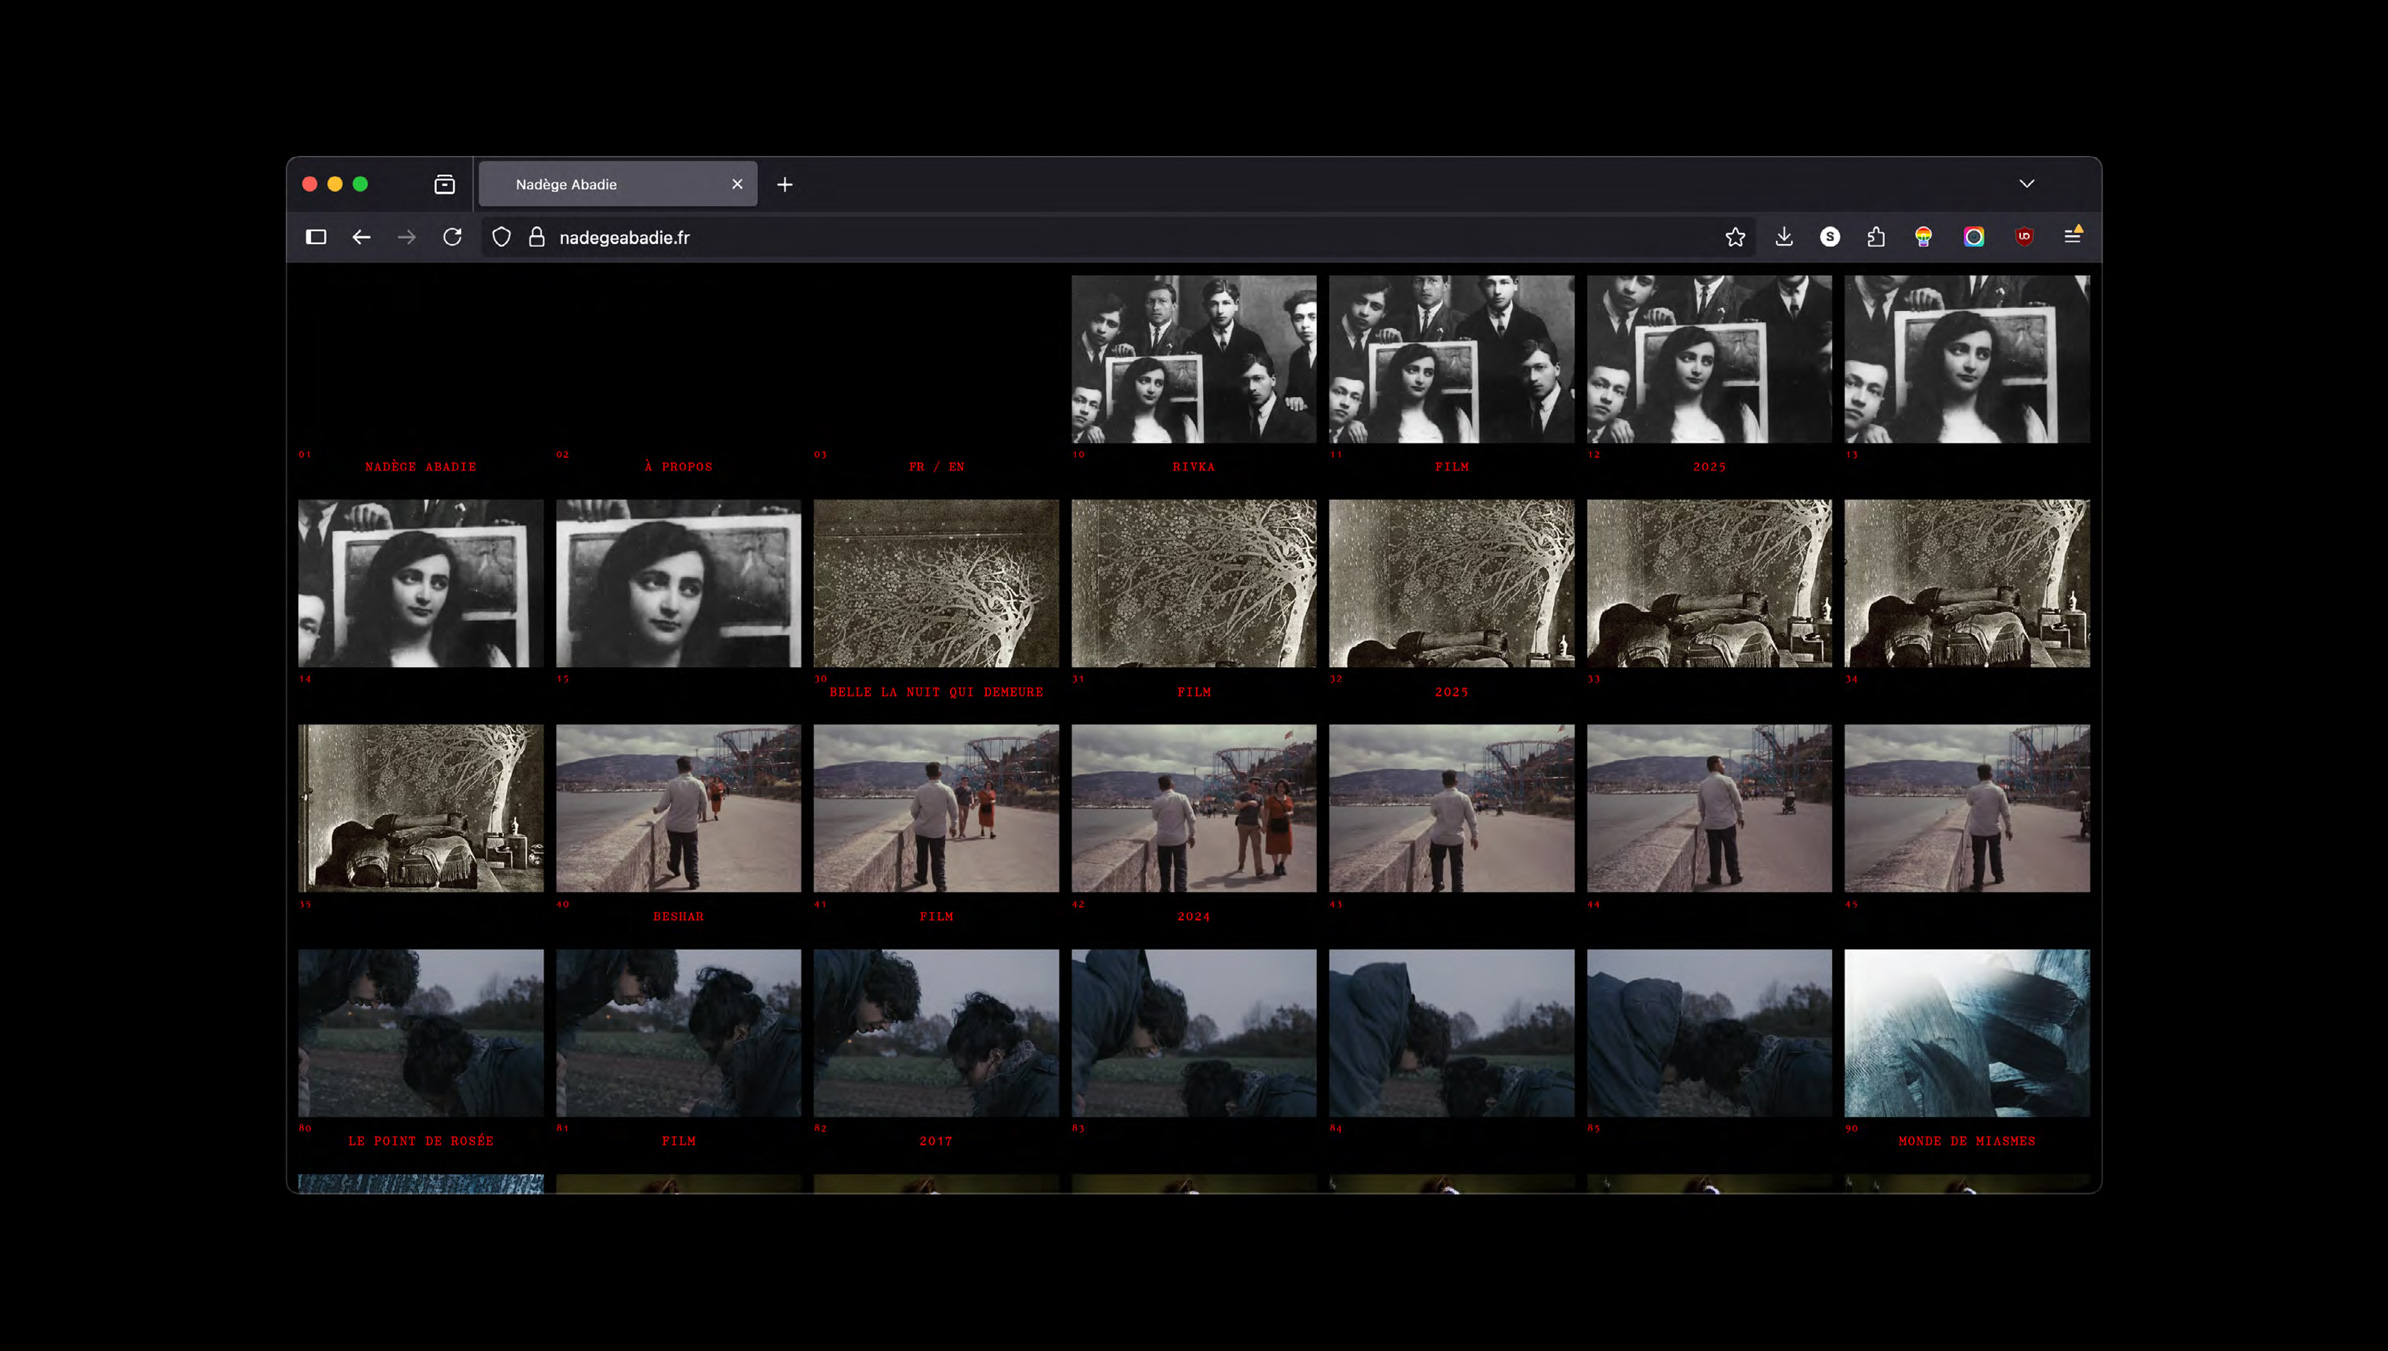Open the Le Point de Rosée link
Image resolution: width=2388 pixels, height=1351 pixels.
421,1141
